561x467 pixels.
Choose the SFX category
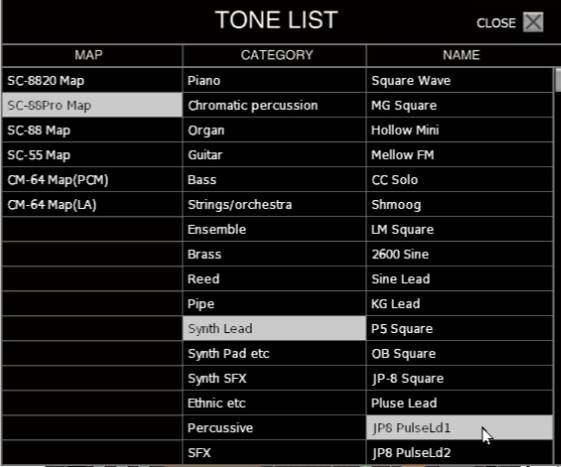[274, 453]
